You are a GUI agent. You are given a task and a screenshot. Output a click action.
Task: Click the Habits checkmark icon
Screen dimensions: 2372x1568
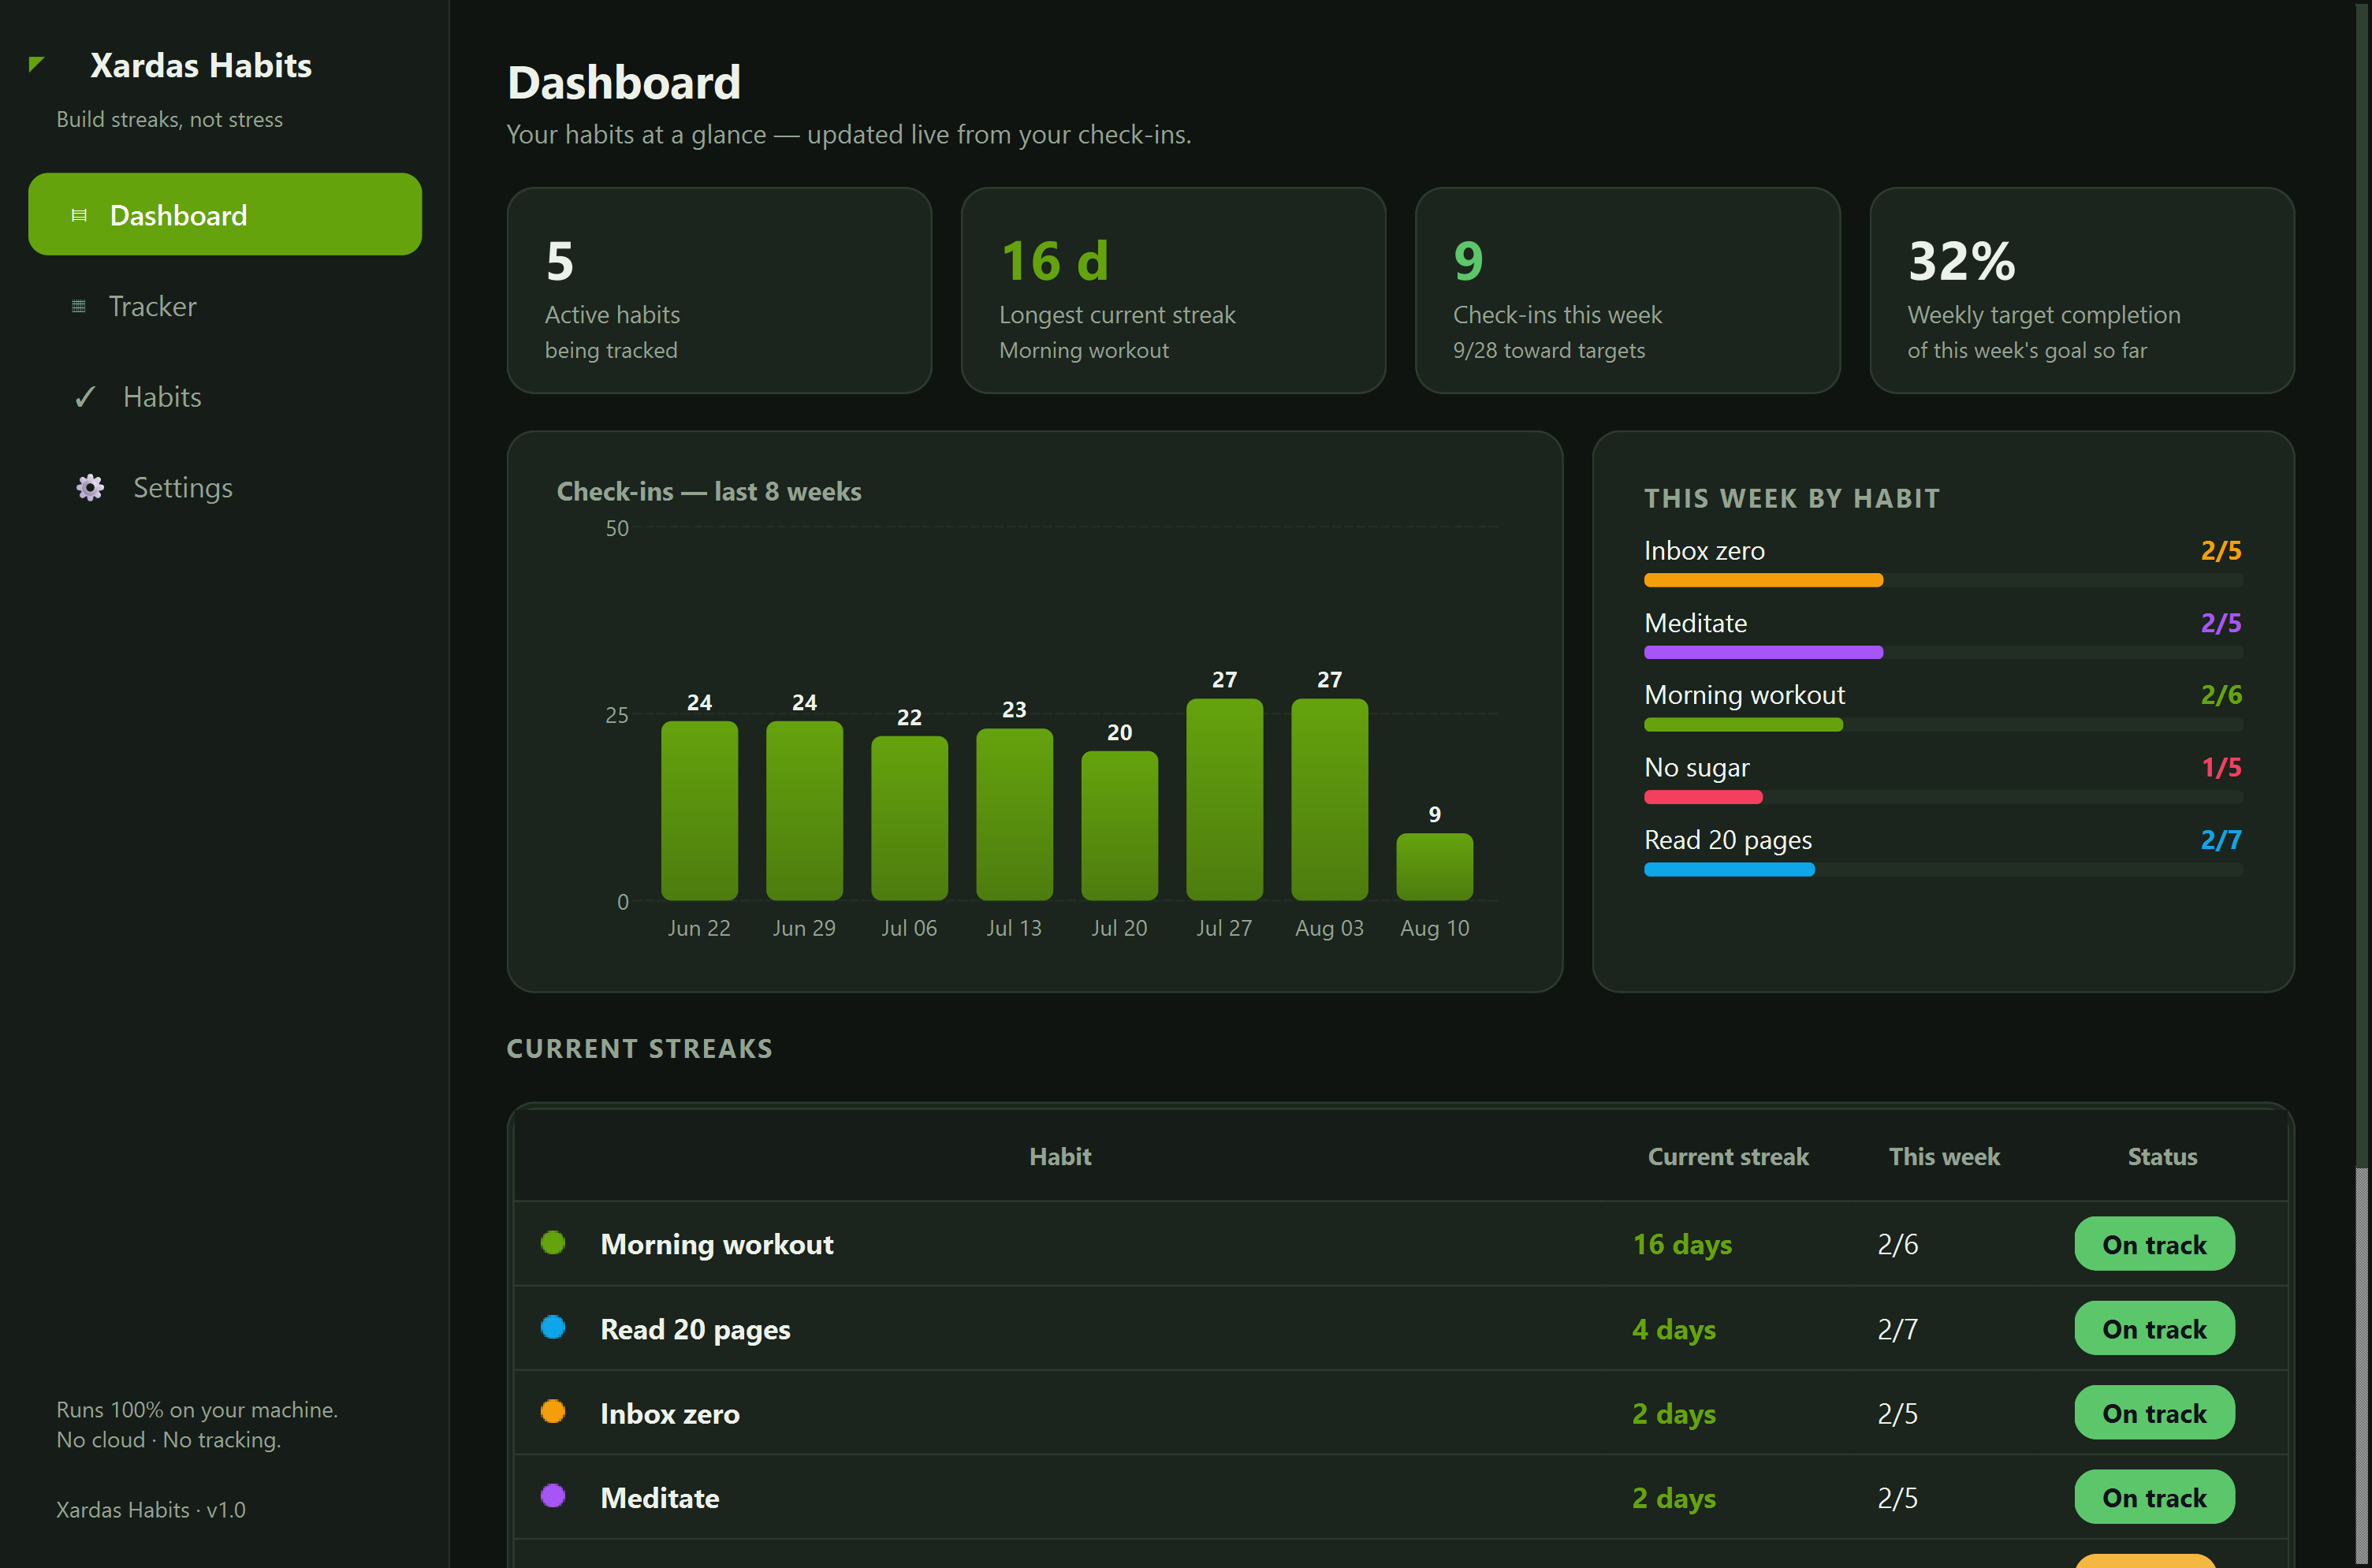pyautogui.click(x=85, y=397)
